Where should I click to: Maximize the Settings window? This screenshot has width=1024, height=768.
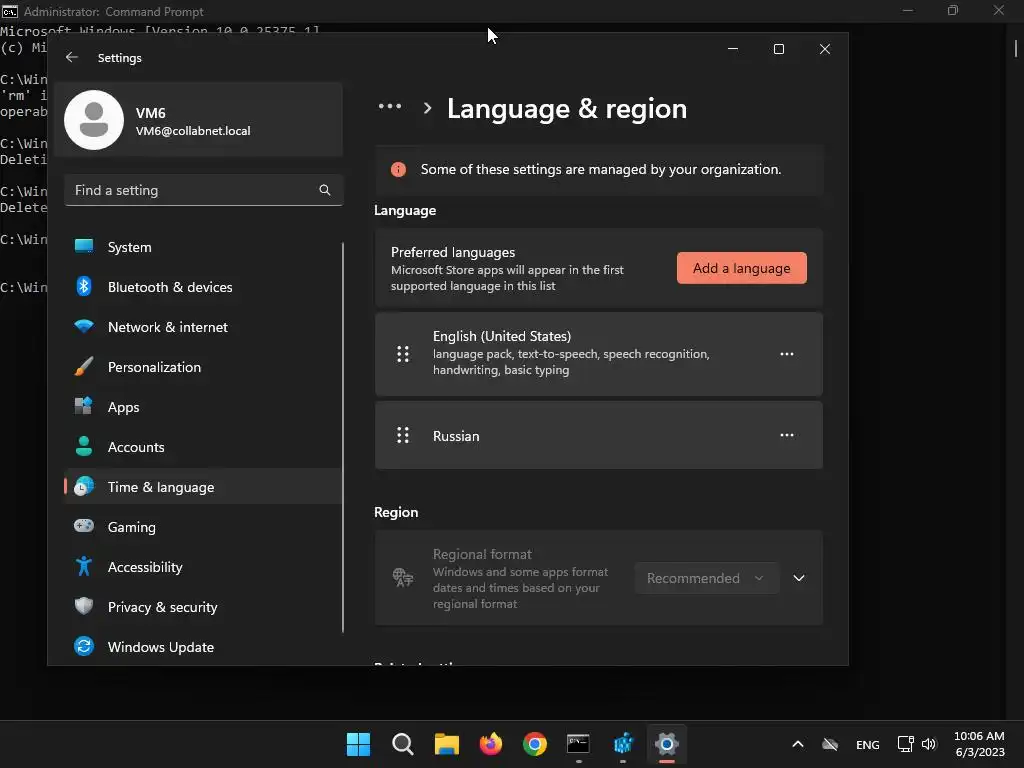pos(778,49)
